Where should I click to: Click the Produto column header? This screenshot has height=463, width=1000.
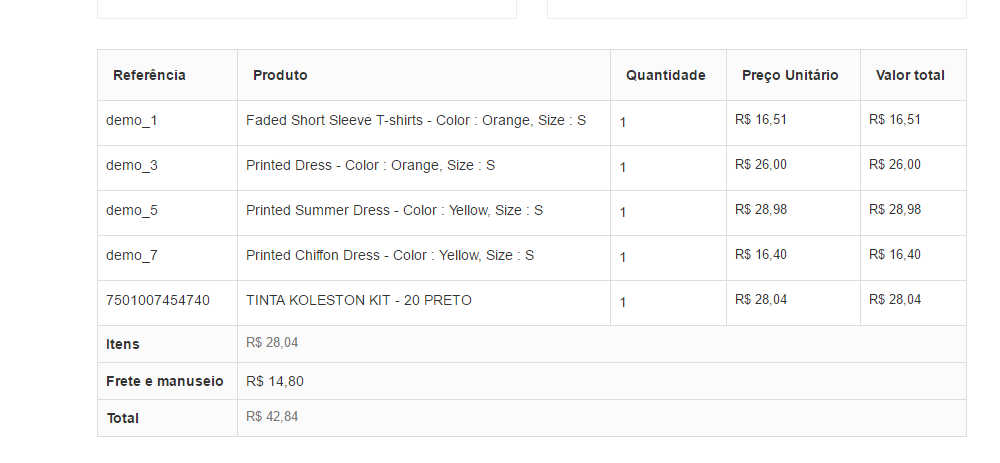(x=280, y=75)
